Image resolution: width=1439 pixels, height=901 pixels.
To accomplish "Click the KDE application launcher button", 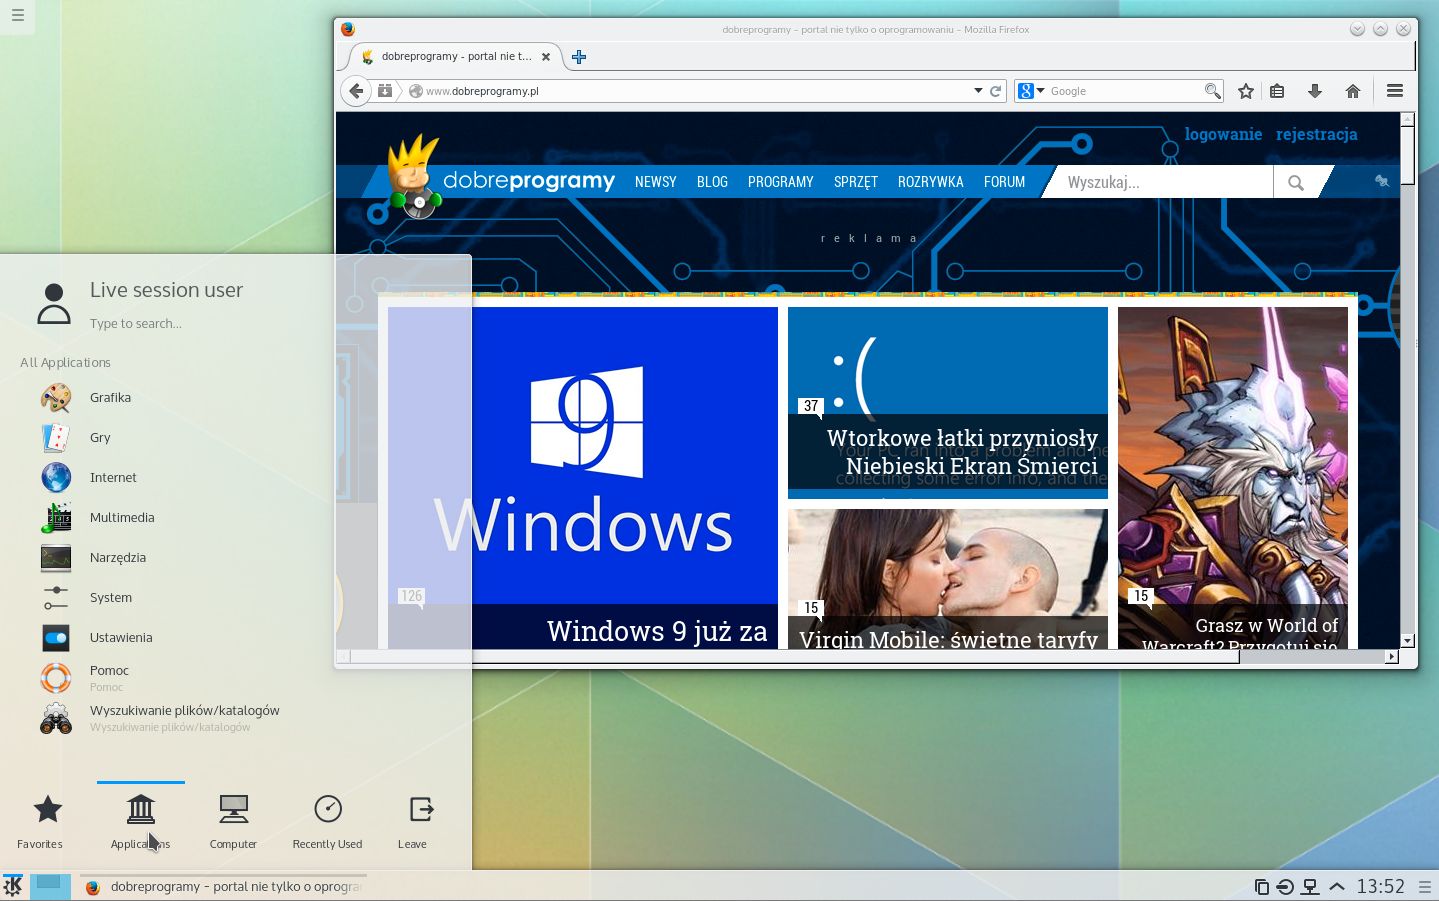I will pos(13,886).
